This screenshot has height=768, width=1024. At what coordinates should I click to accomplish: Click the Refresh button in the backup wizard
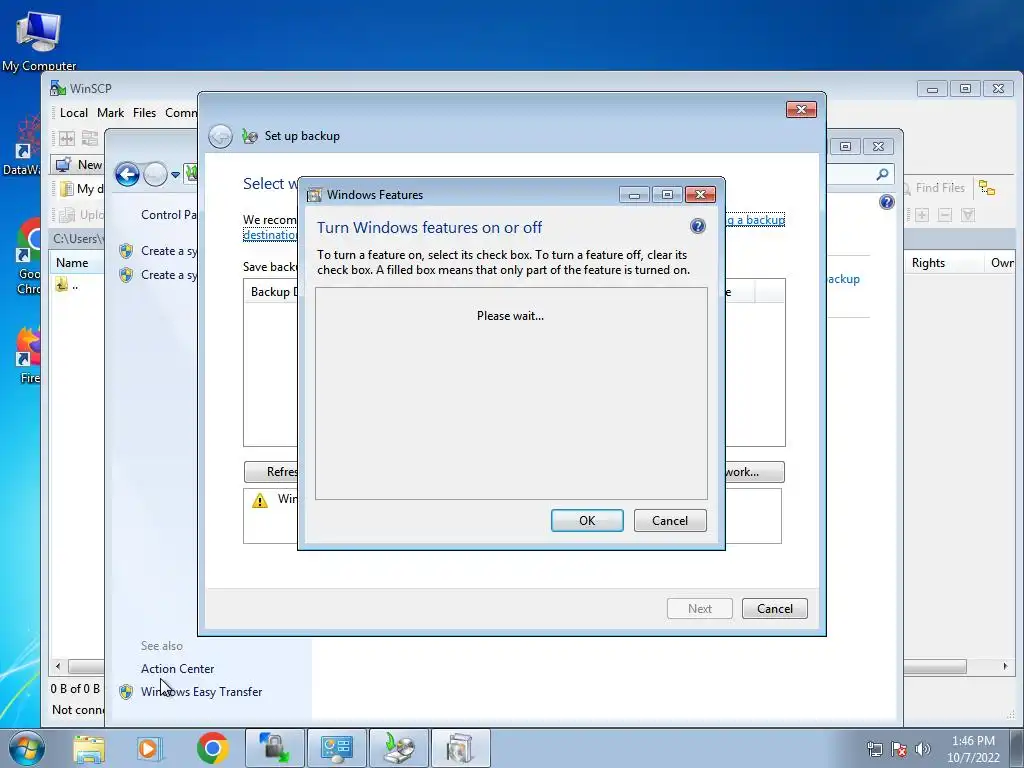tap(272, 472)
